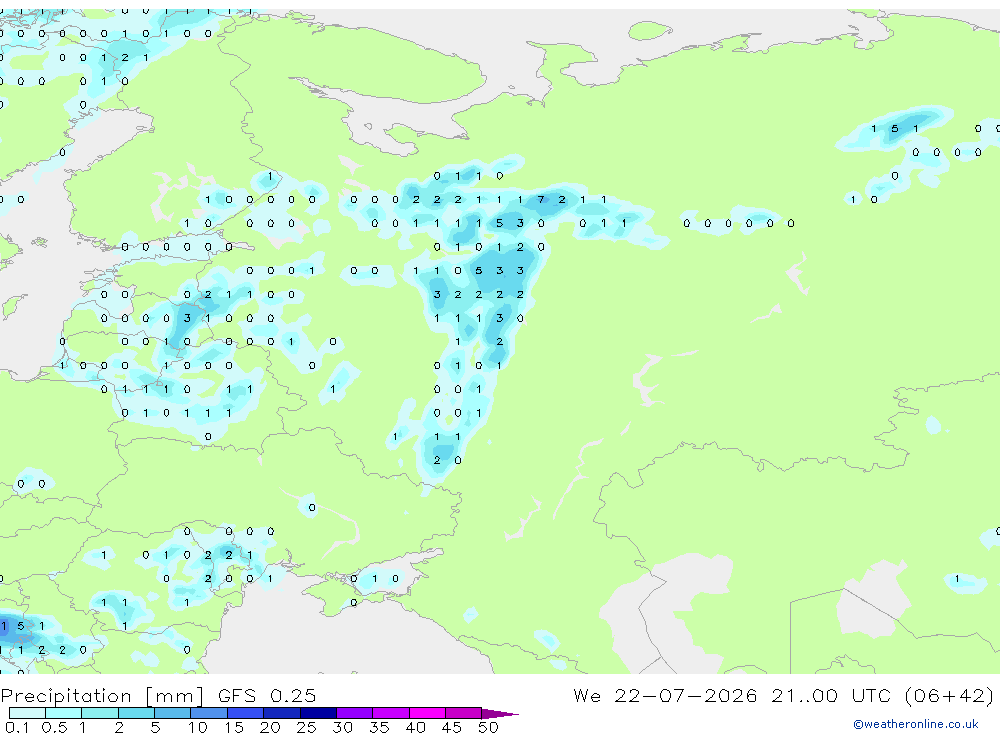The image size is (1000, 733).
Task: Click the '30' legend scale label
Action: click(342, 727)
